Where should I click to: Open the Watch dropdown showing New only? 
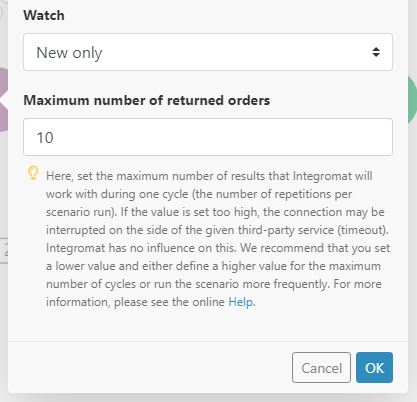point(208,52)
